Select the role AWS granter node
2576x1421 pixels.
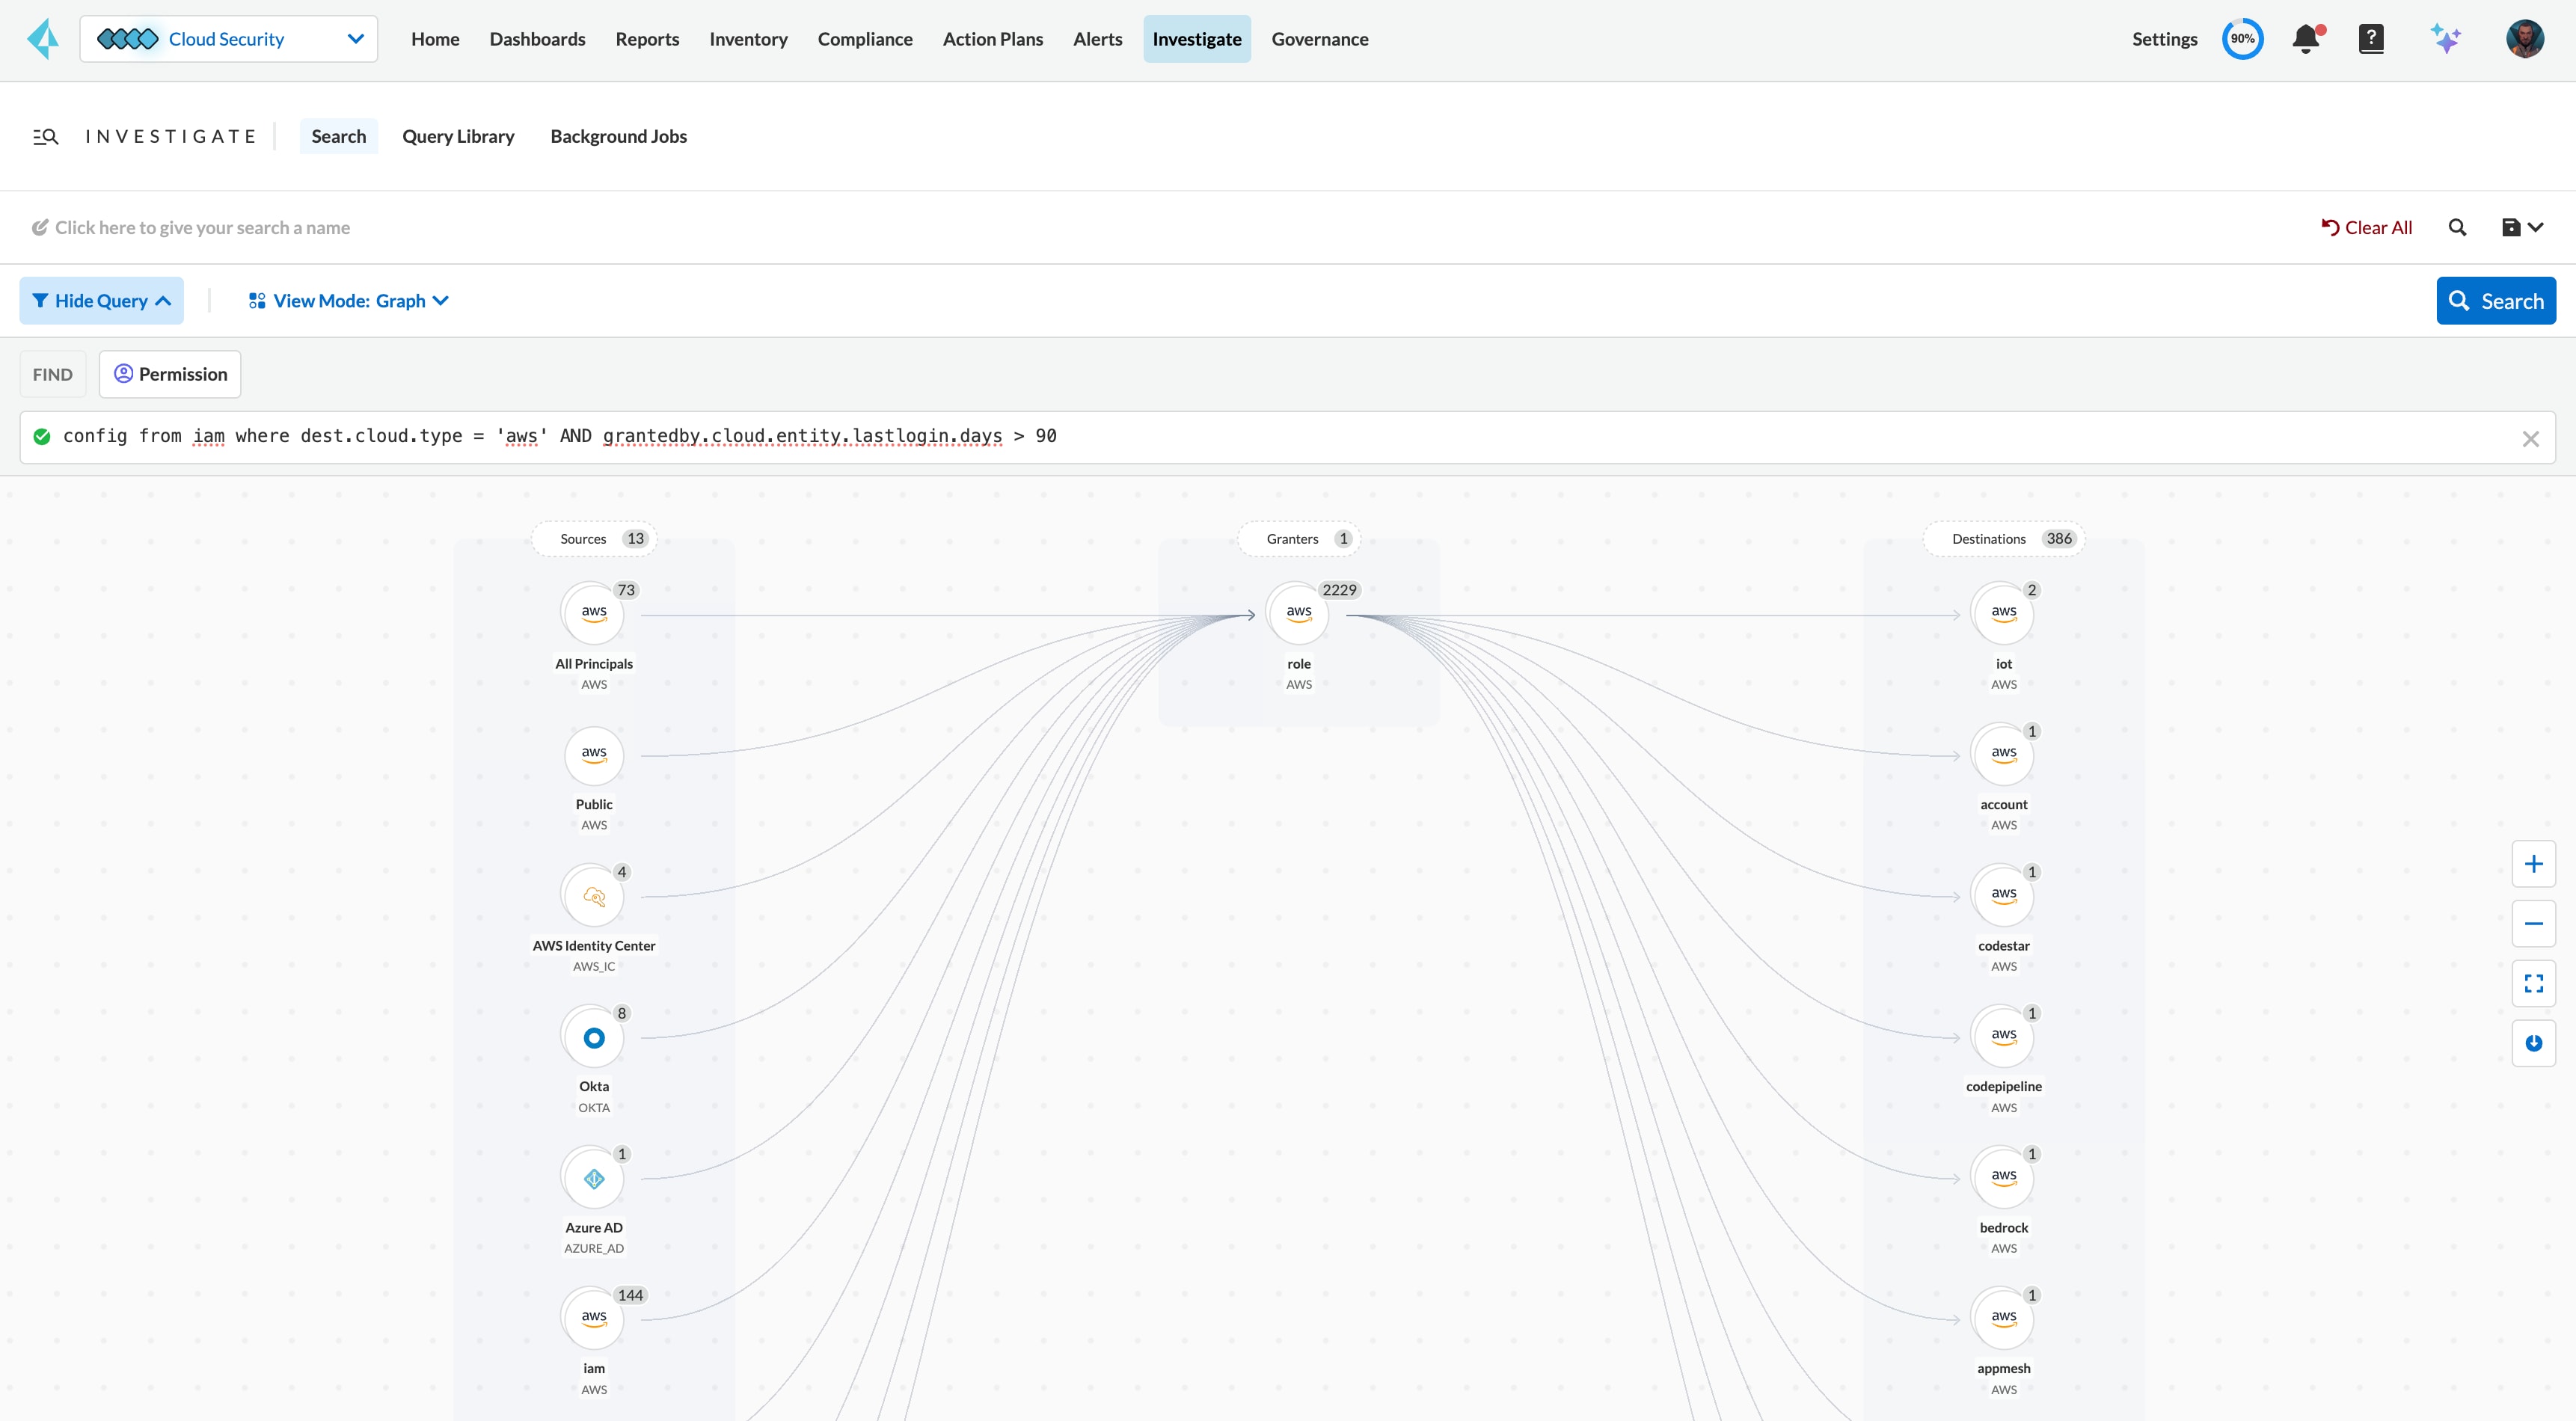coord(1298,615)
